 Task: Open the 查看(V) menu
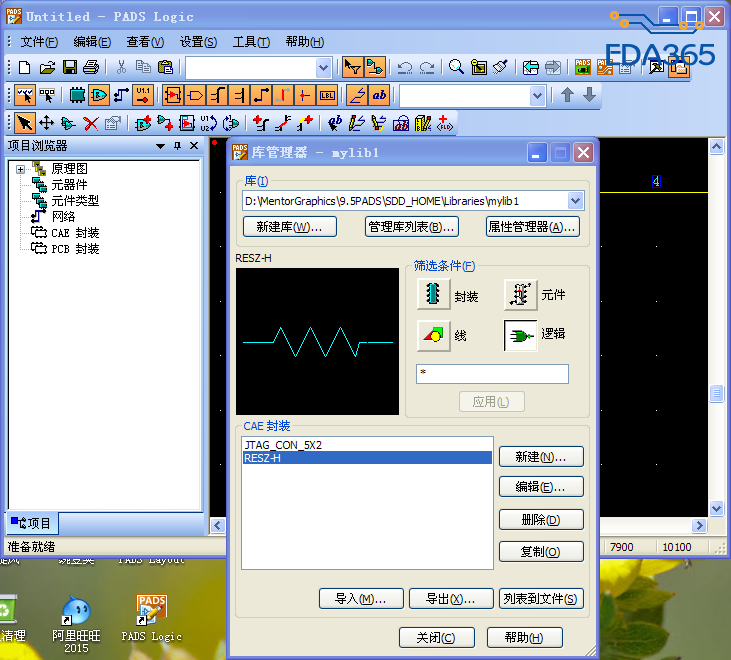point(145,42)
